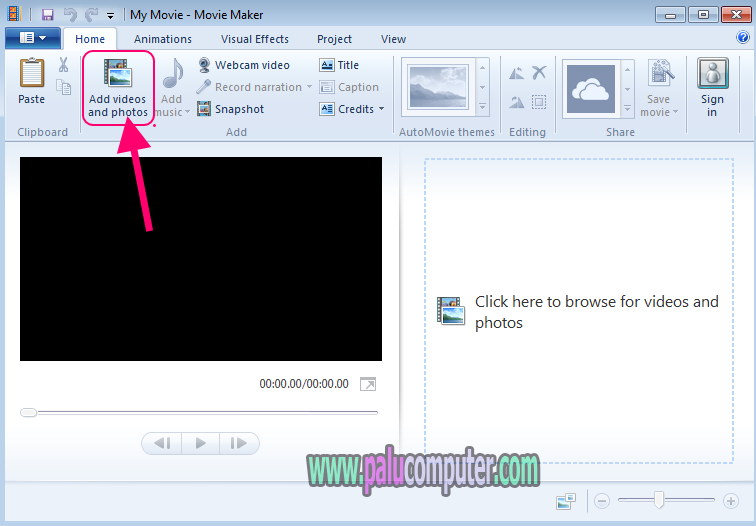The height and width of the screenshot is (526, 756).
Task: Click the Add music note icon
Action: (173, 73)
